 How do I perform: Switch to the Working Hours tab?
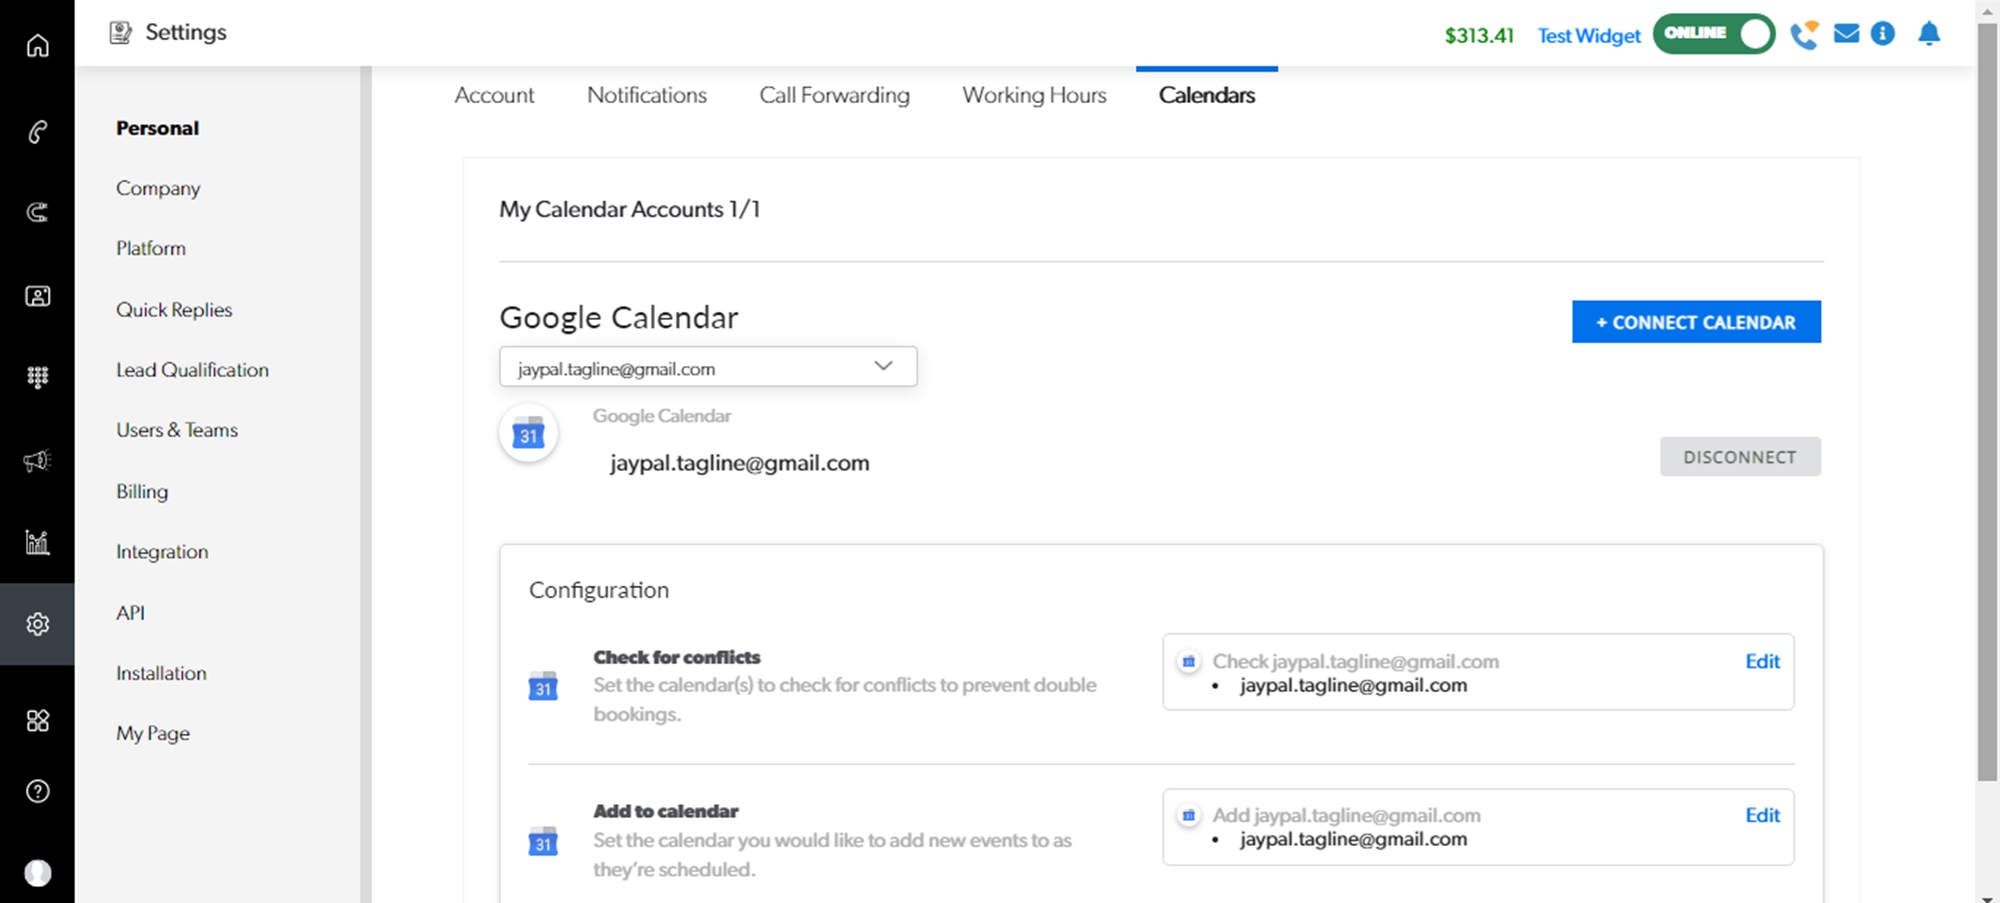tap(1034, 95)
